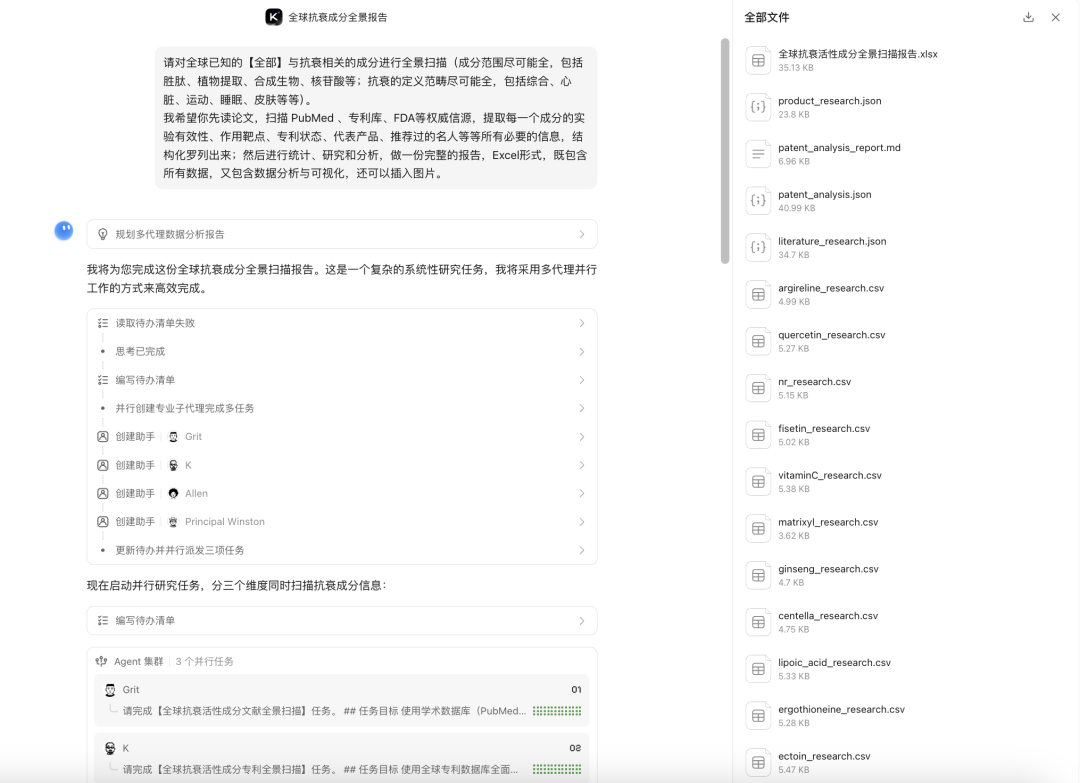Click the table icon of vitaminC_research.csv
This screenshot has width=1080, height=783.
click(758, 482)
